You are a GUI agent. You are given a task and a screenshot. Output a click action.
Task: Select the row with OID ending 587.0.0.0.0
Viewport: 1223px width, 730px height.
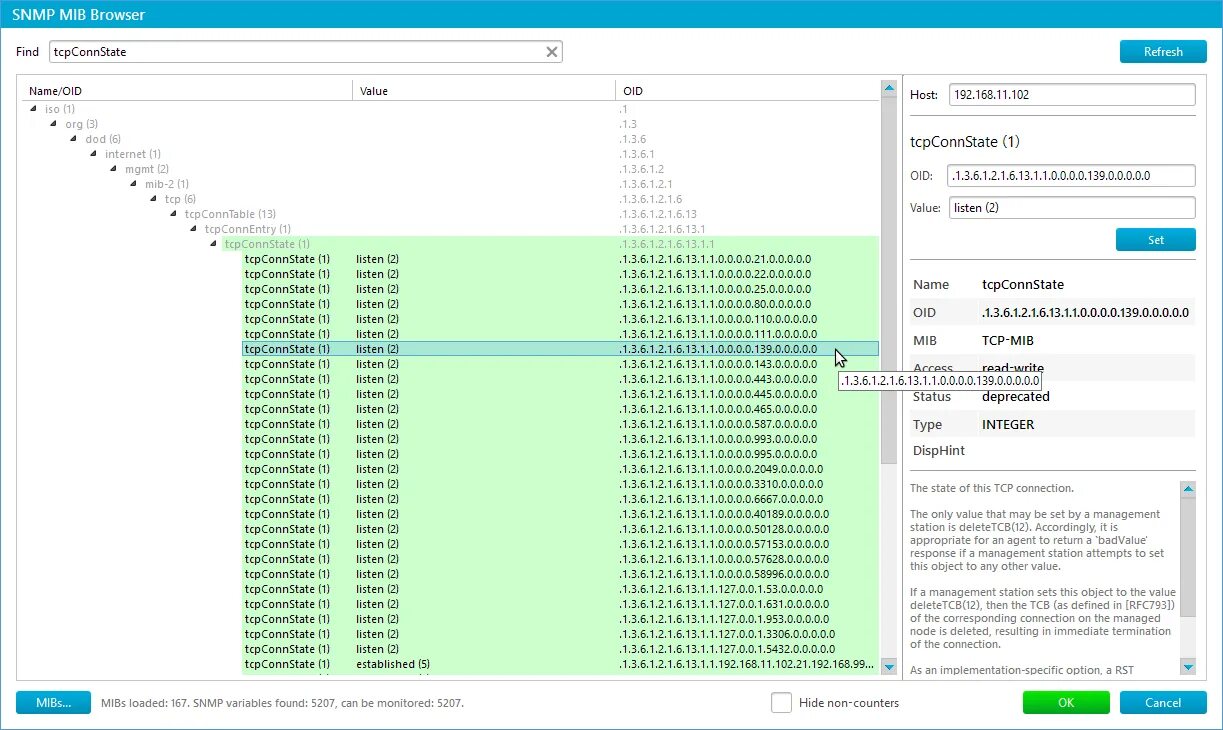pyautogui.click(x=560, y=424)
